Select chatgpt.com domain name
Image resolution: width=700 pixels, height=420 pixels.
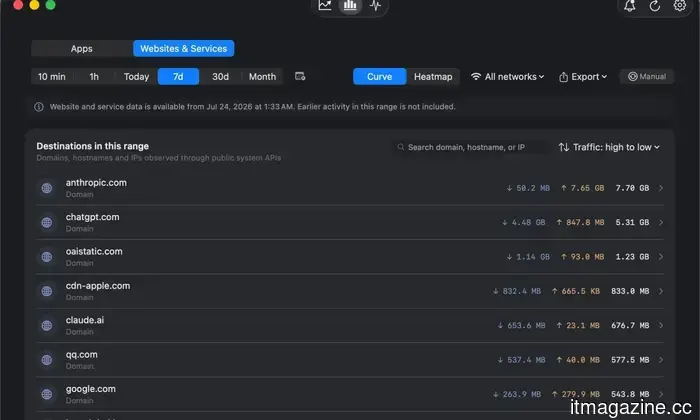92,217
